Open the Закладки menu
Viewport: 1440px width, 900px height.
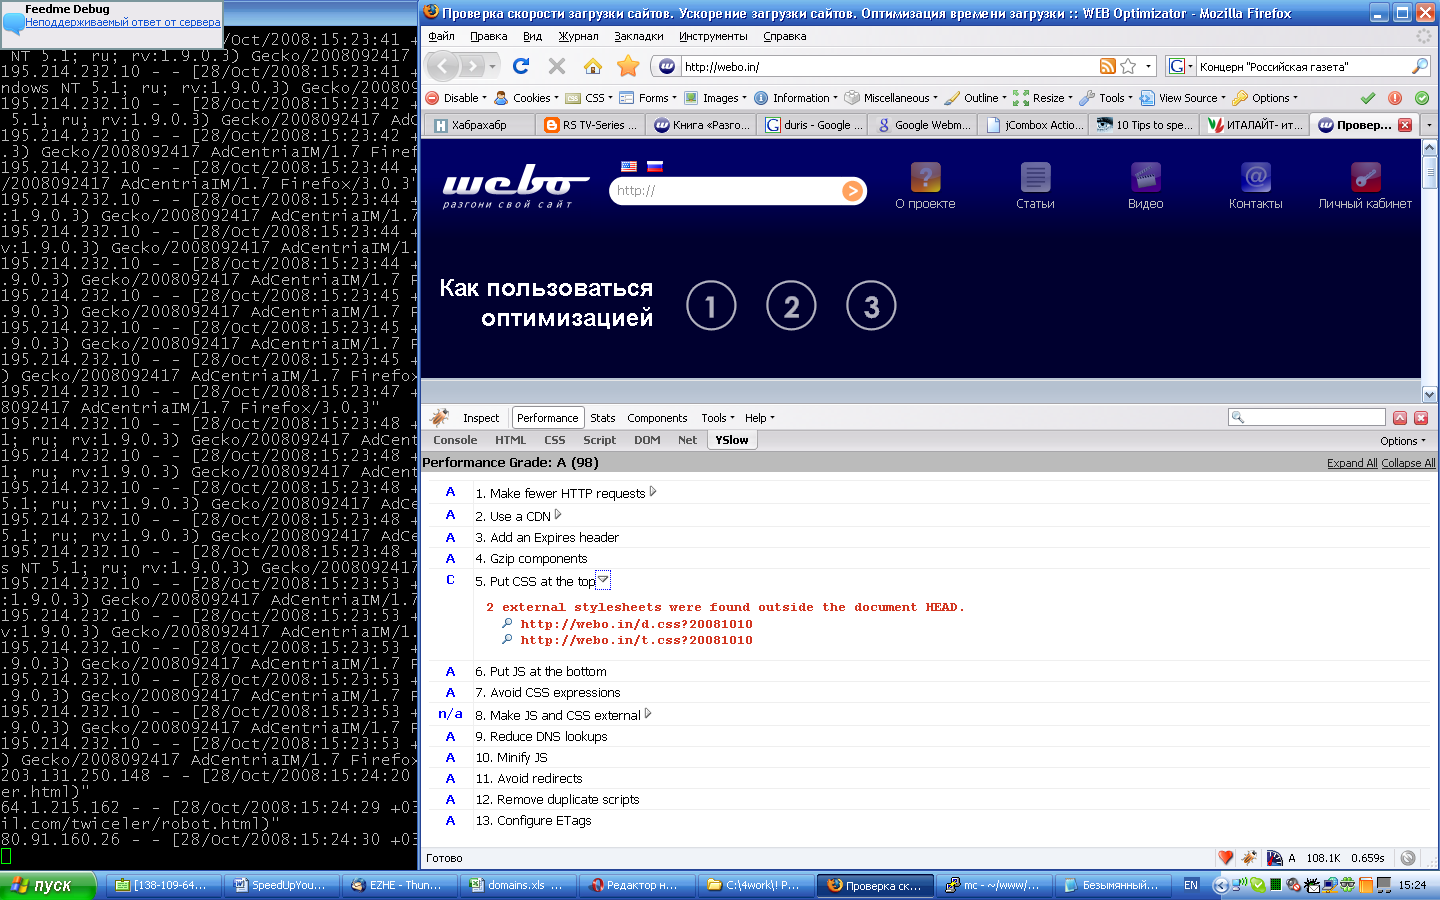point(638,36)
